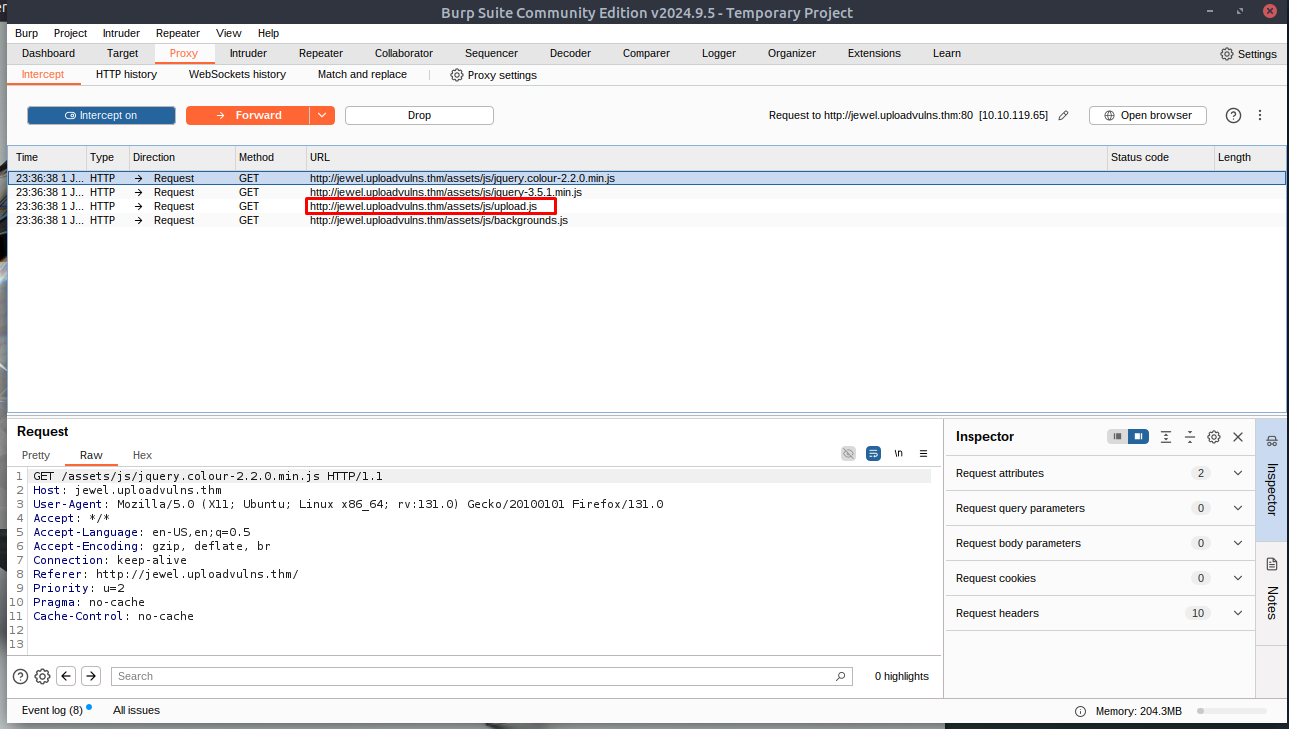Viewport: 1289px width, 729px height.
Task: Click the memory info icon in status bar
Action: pos(1080,711)
